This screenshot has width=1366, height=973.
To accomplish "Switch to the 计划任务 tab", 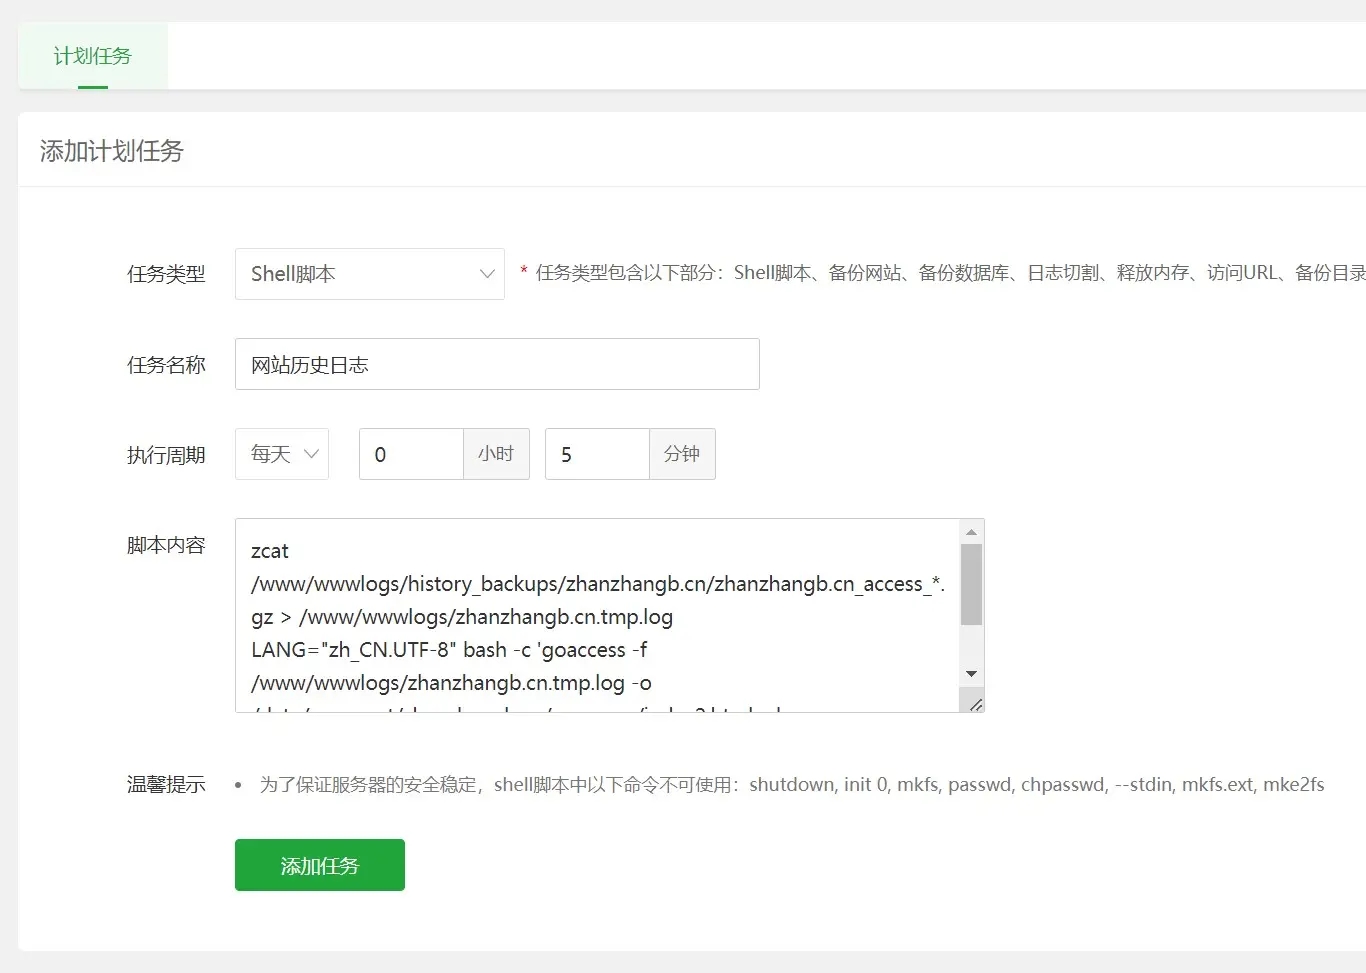I will [93, 57].
